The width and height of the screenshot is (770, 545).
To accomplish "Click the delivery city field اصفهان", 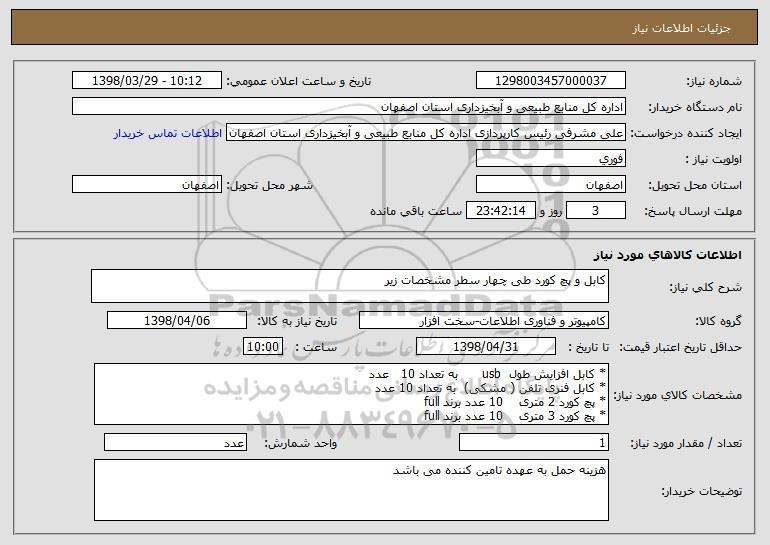I will point(147,185).
